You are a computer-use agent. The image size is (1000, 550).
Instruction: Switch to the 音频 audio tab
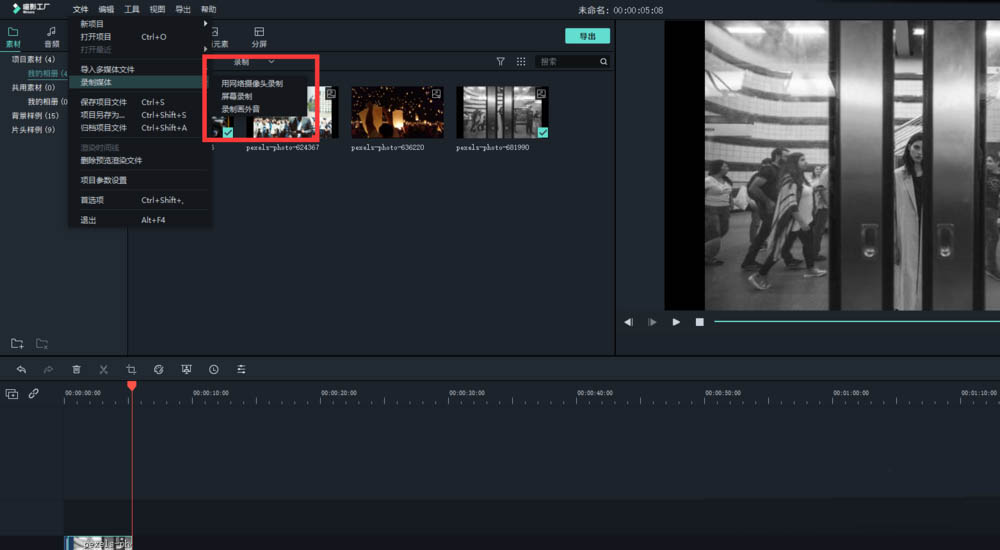pos(52,37)
